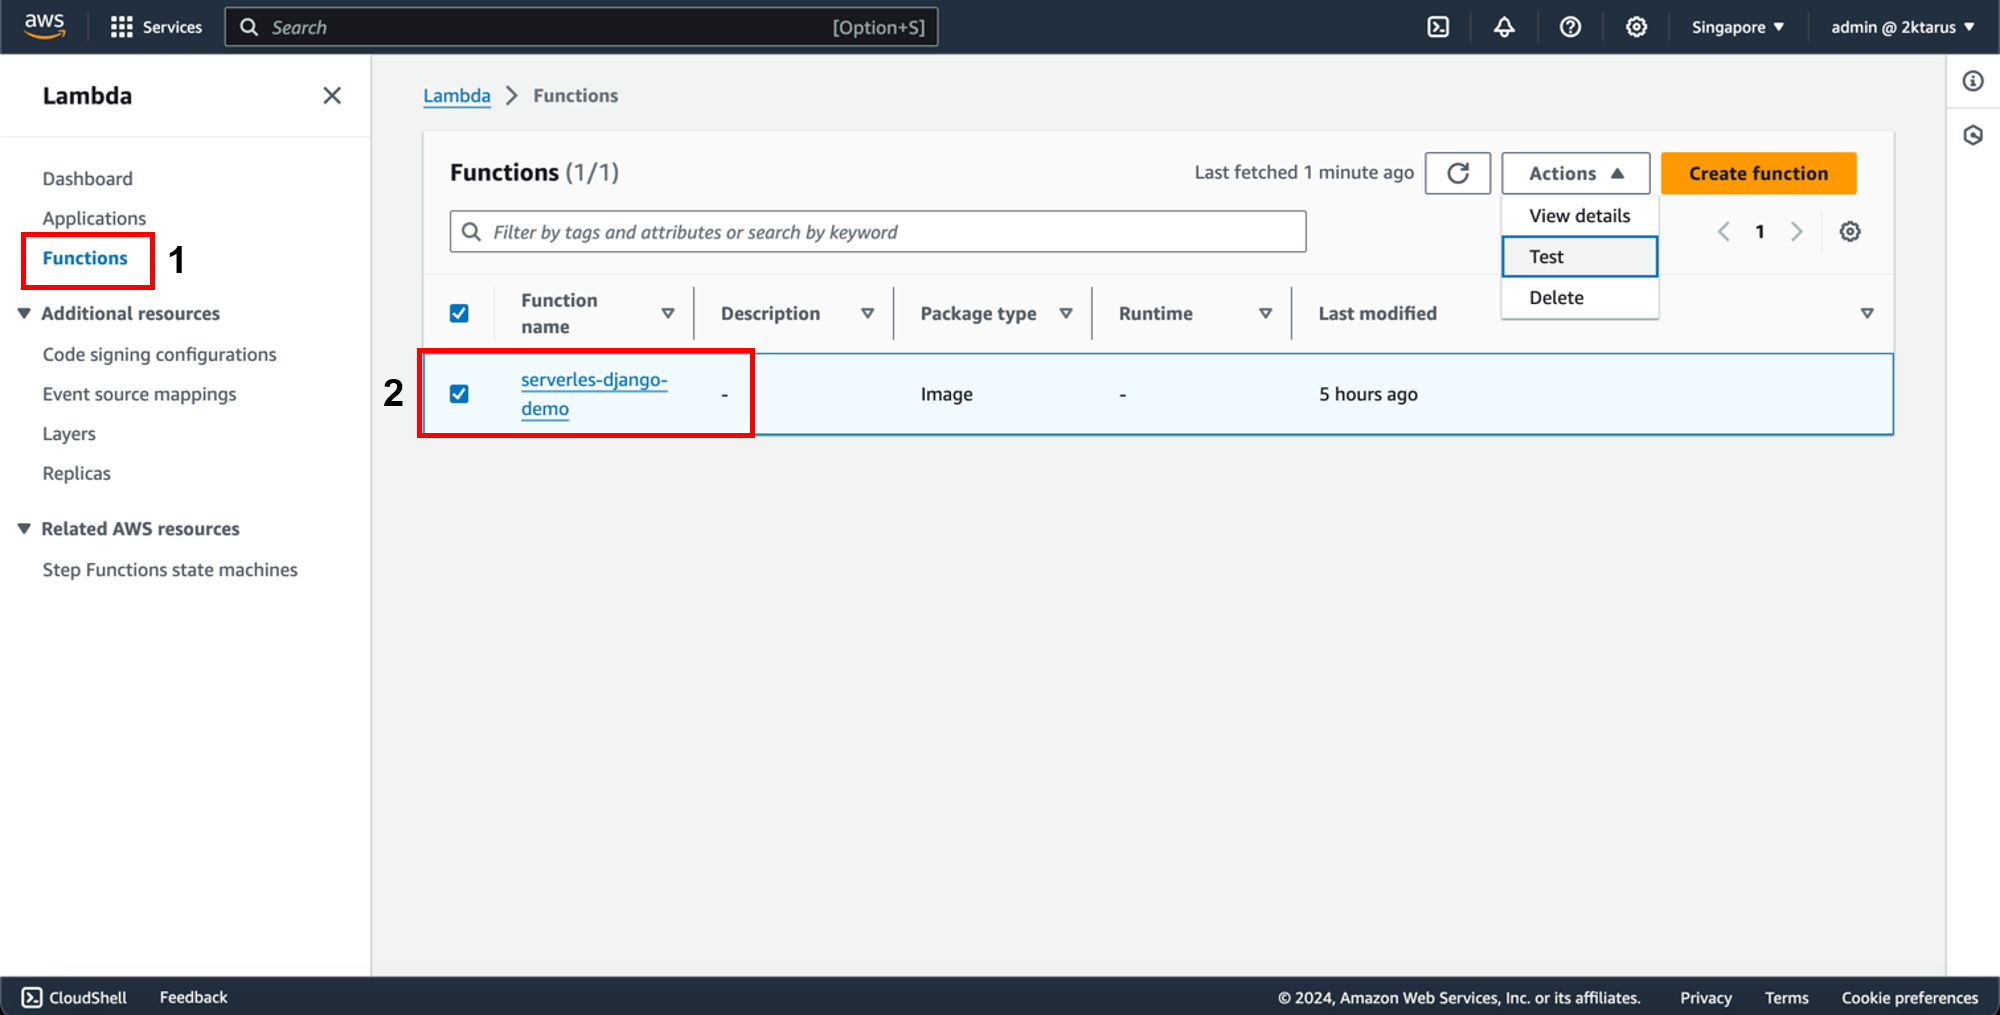Viewport: 2000px width, 1015px height.
Task: Open Step Functions state machines
Action: [x=170, y=569]
